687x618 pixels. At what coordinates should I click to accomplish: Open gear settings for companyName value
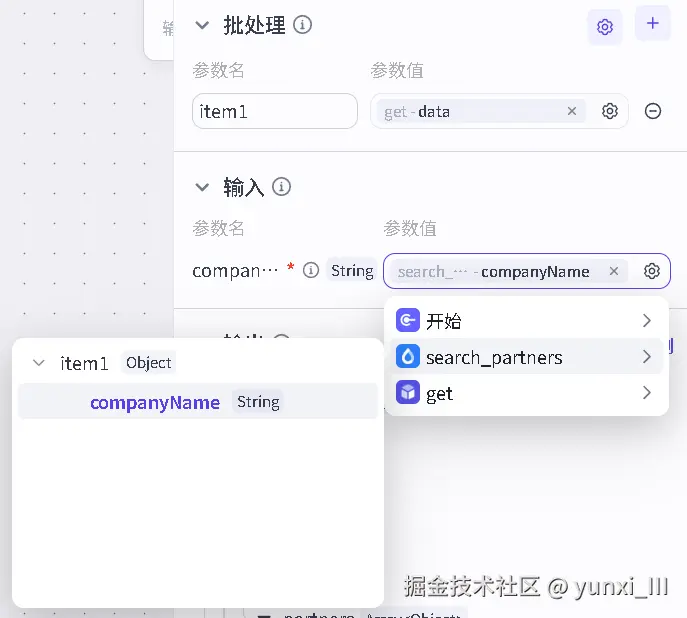(x=652, y=271)
